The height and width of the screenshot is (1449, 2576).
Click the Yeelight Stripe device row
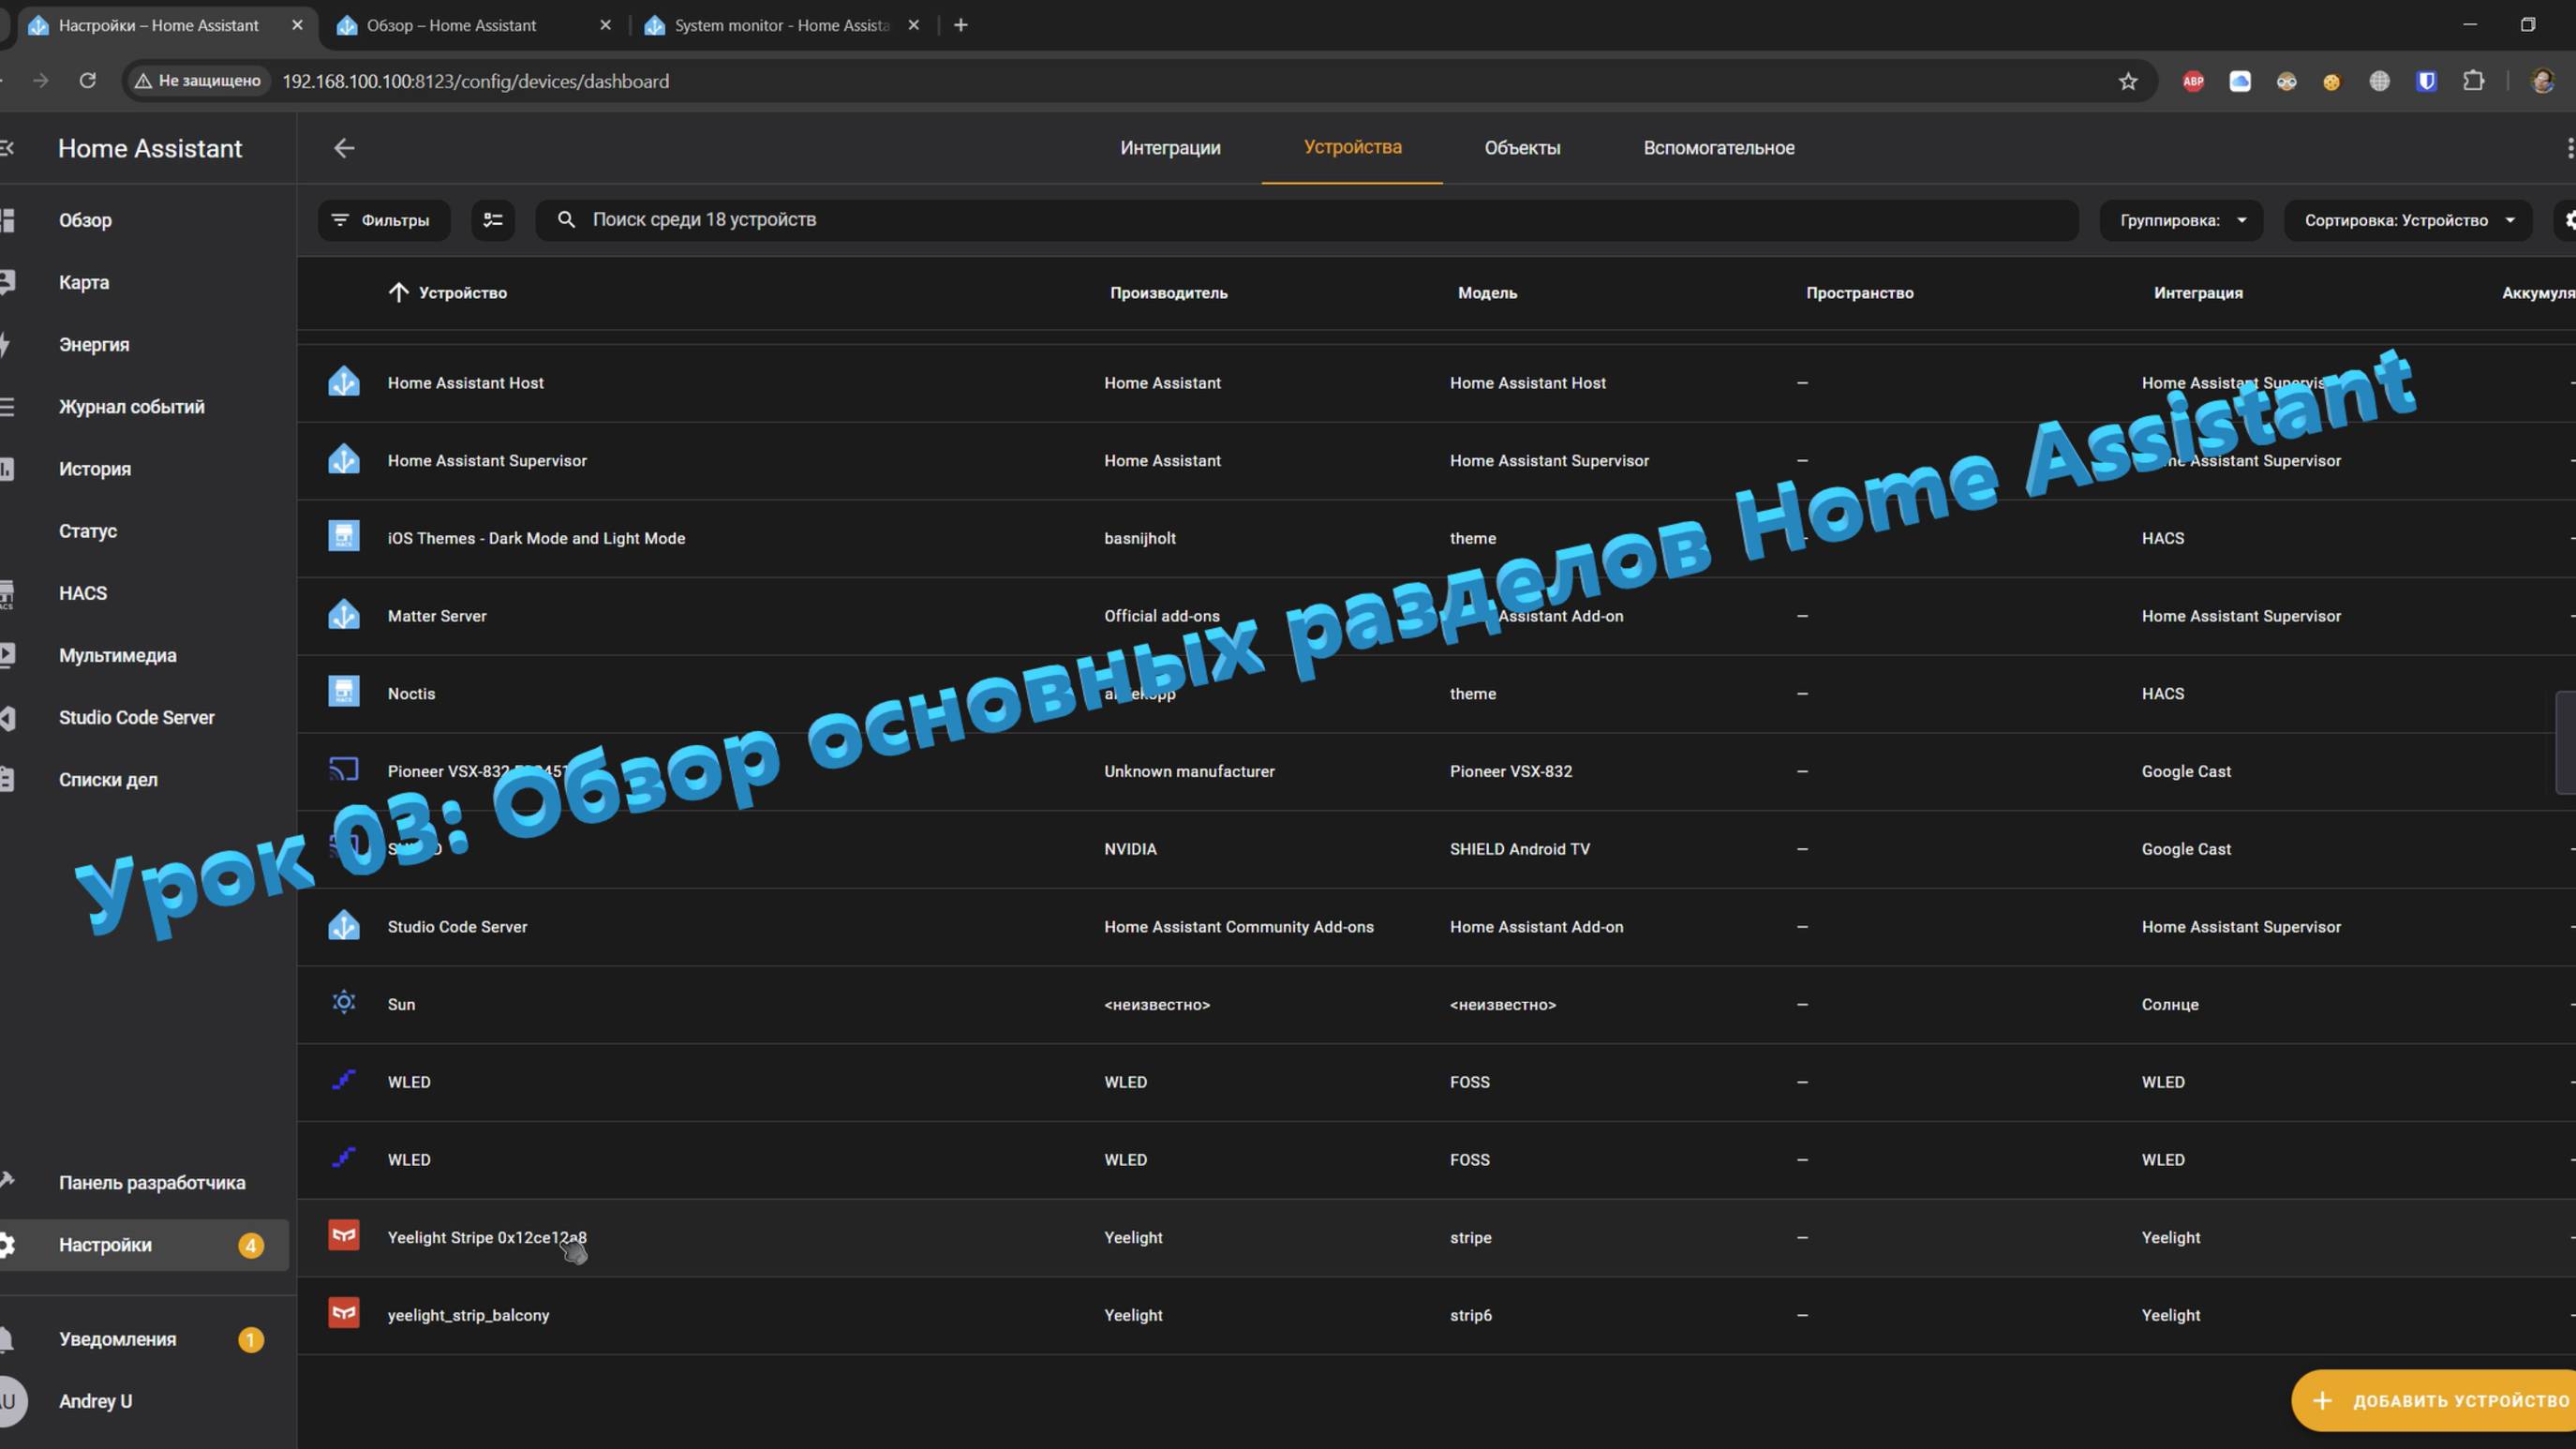pos(486,1238)
